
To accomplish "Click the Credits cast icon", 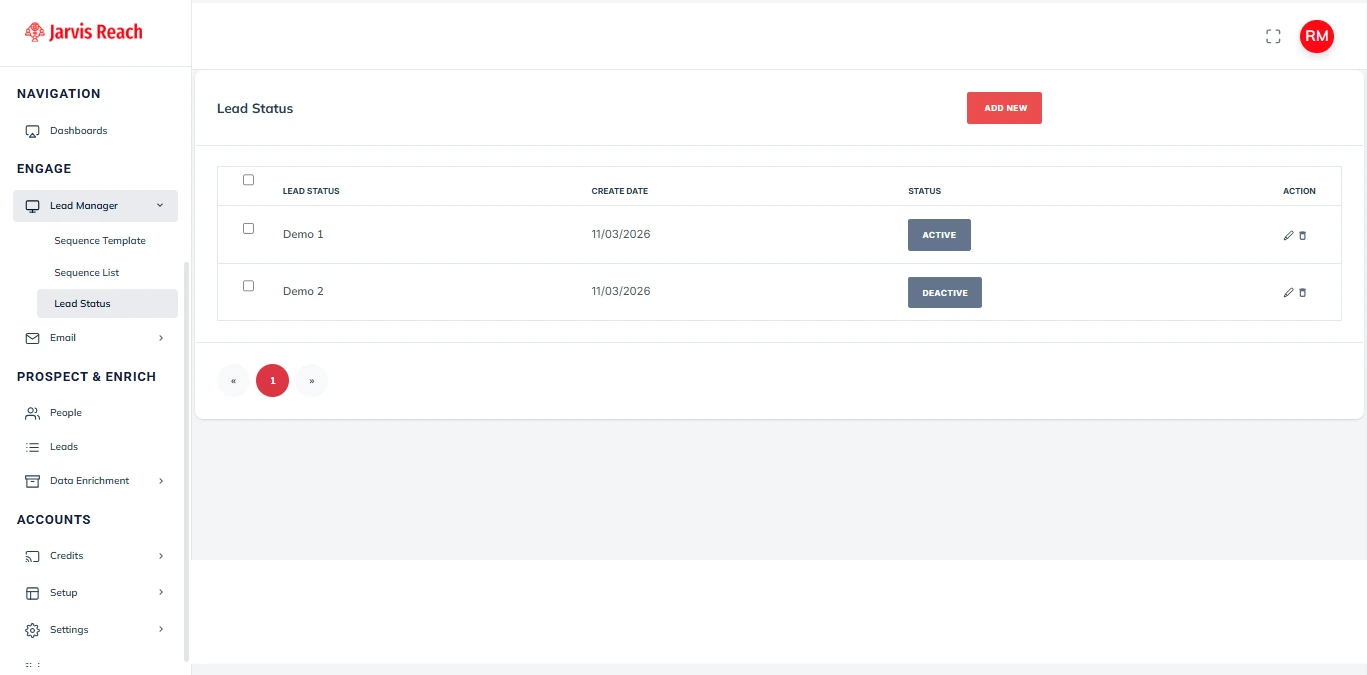I will tap(32, 556).
